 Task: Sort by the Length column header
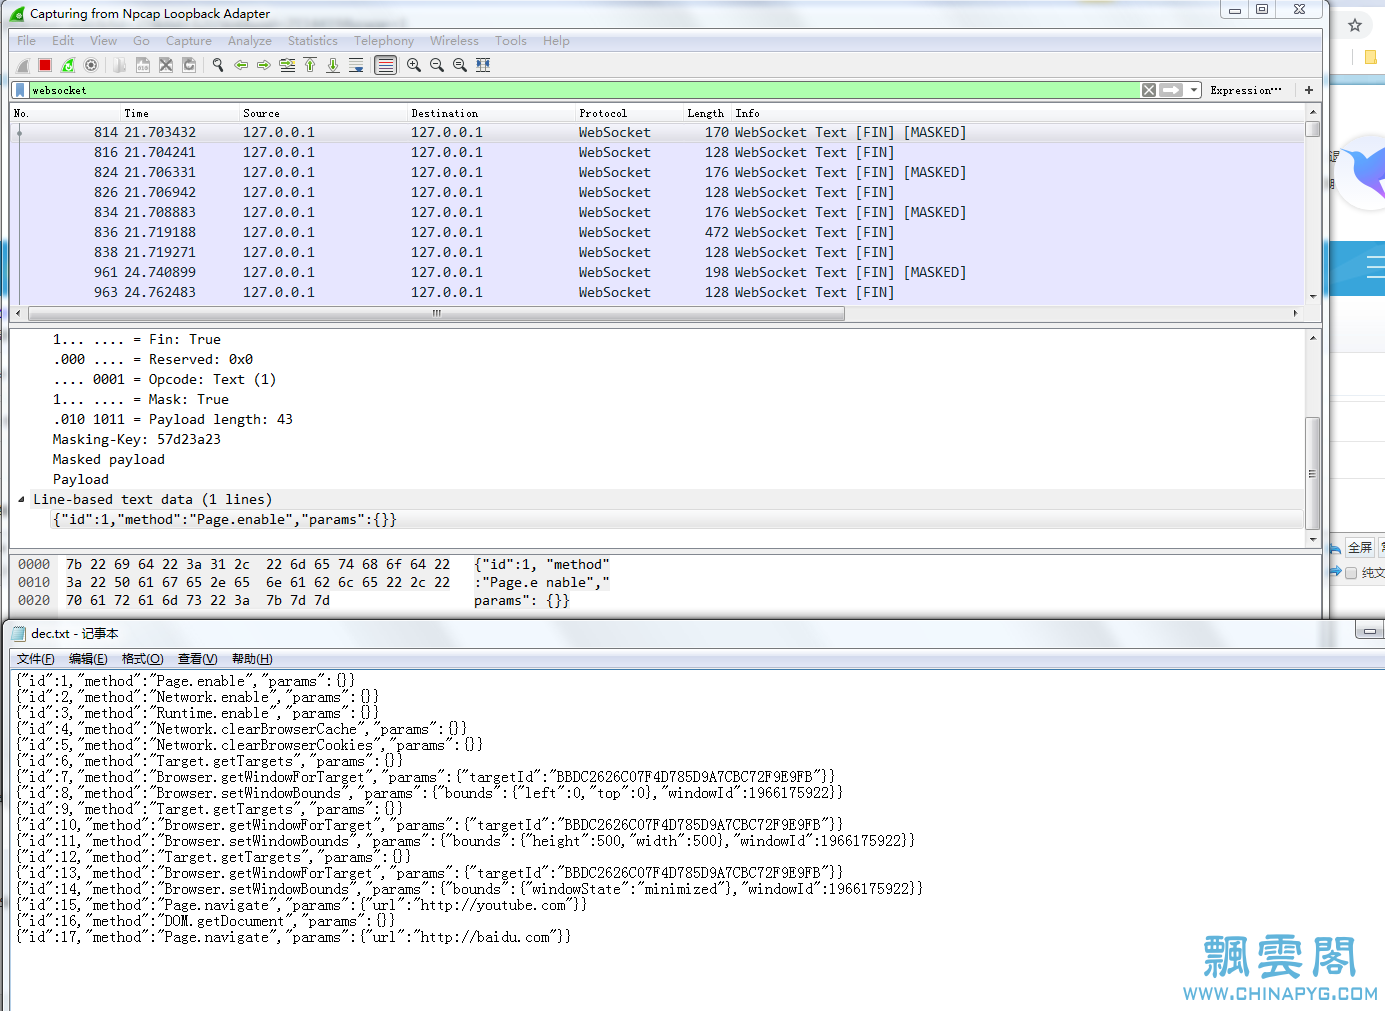click(707, 113)
